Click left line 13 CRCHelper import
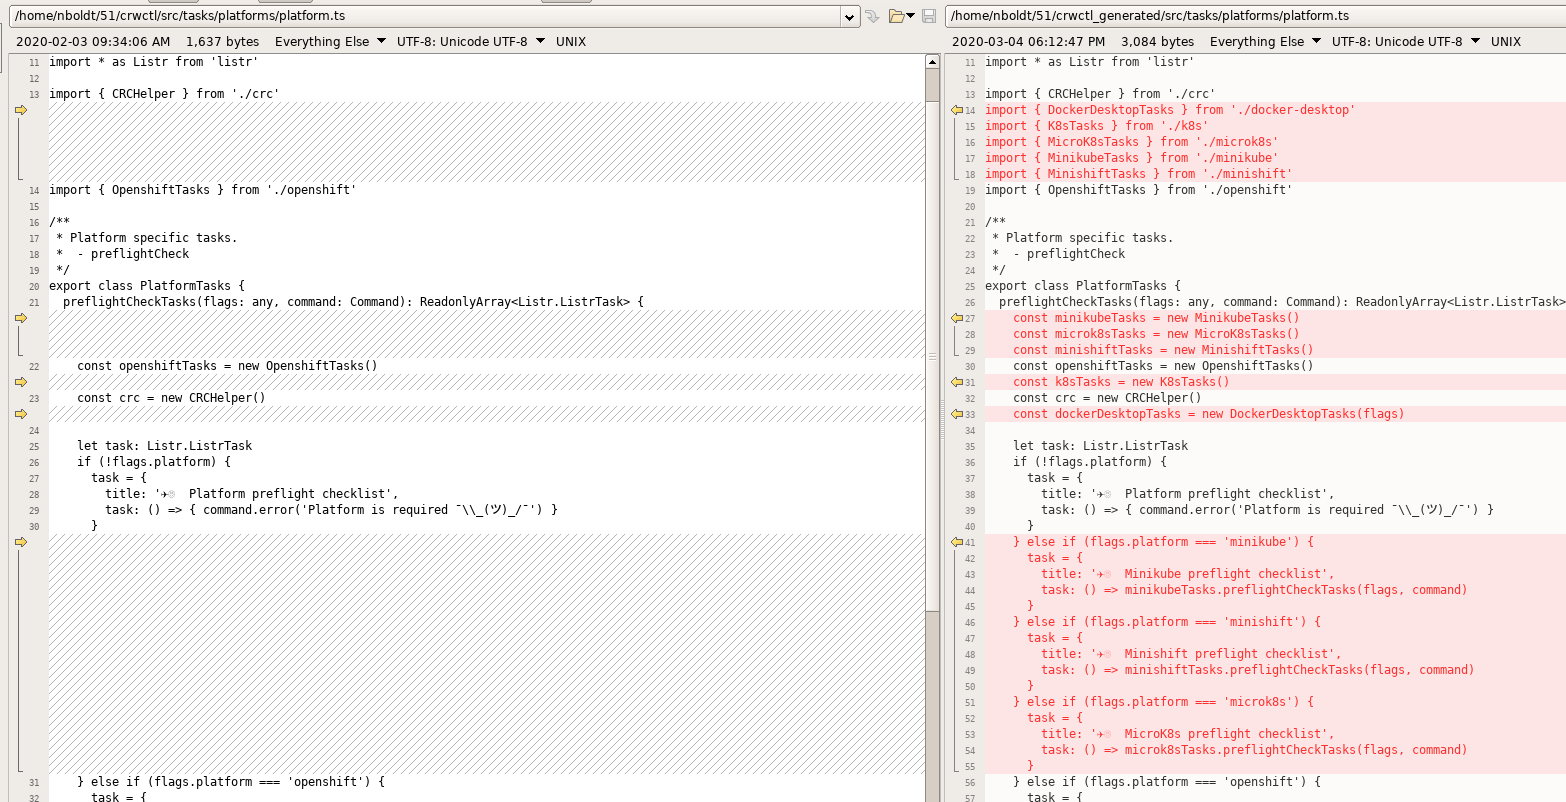Image resolution: width=1566 pixels, height=802 pixels. point(164,94)
